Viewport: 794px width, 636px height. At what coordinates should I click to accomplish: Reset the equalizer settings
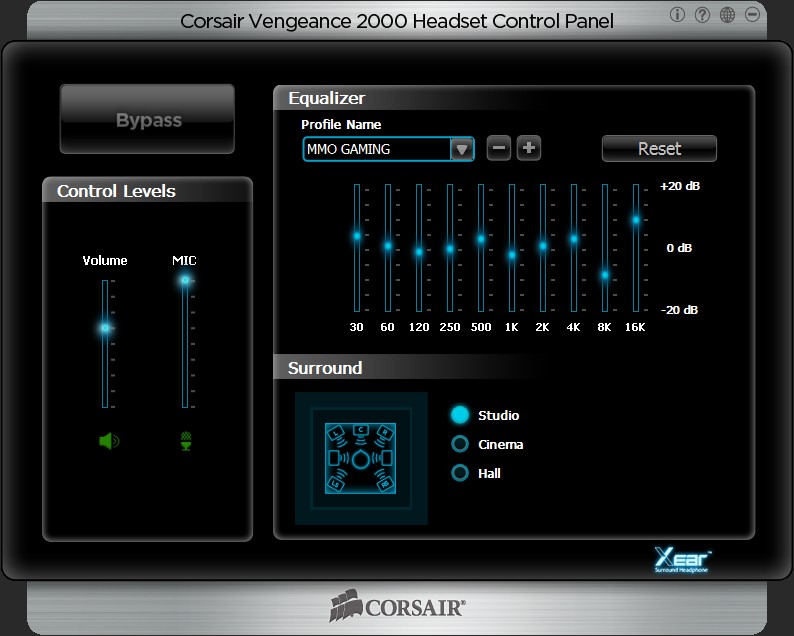[659, 149]
